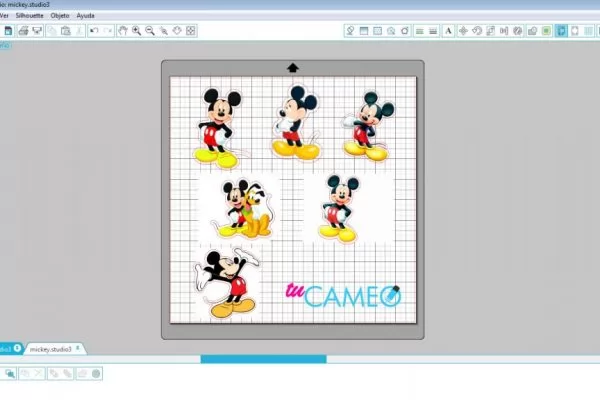Click the Fit to window icon

191,31
